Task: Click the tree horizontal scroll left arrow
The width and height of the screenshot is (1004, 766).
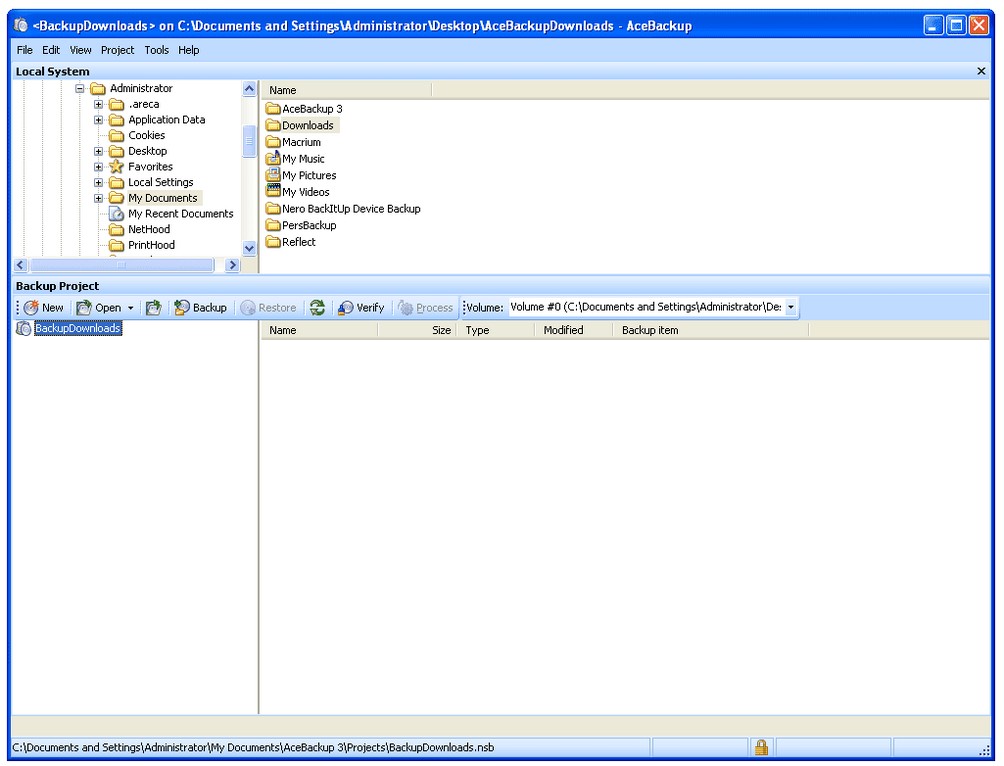Action: point(20,265)
